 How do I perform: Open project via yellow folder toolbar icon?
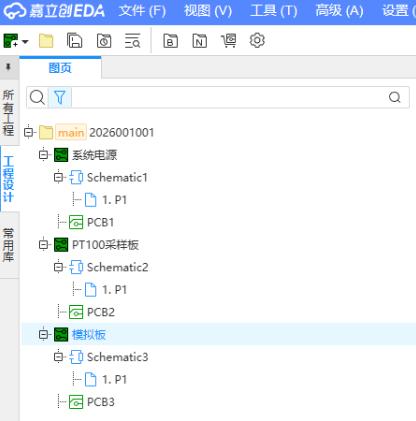click(46, 41)
